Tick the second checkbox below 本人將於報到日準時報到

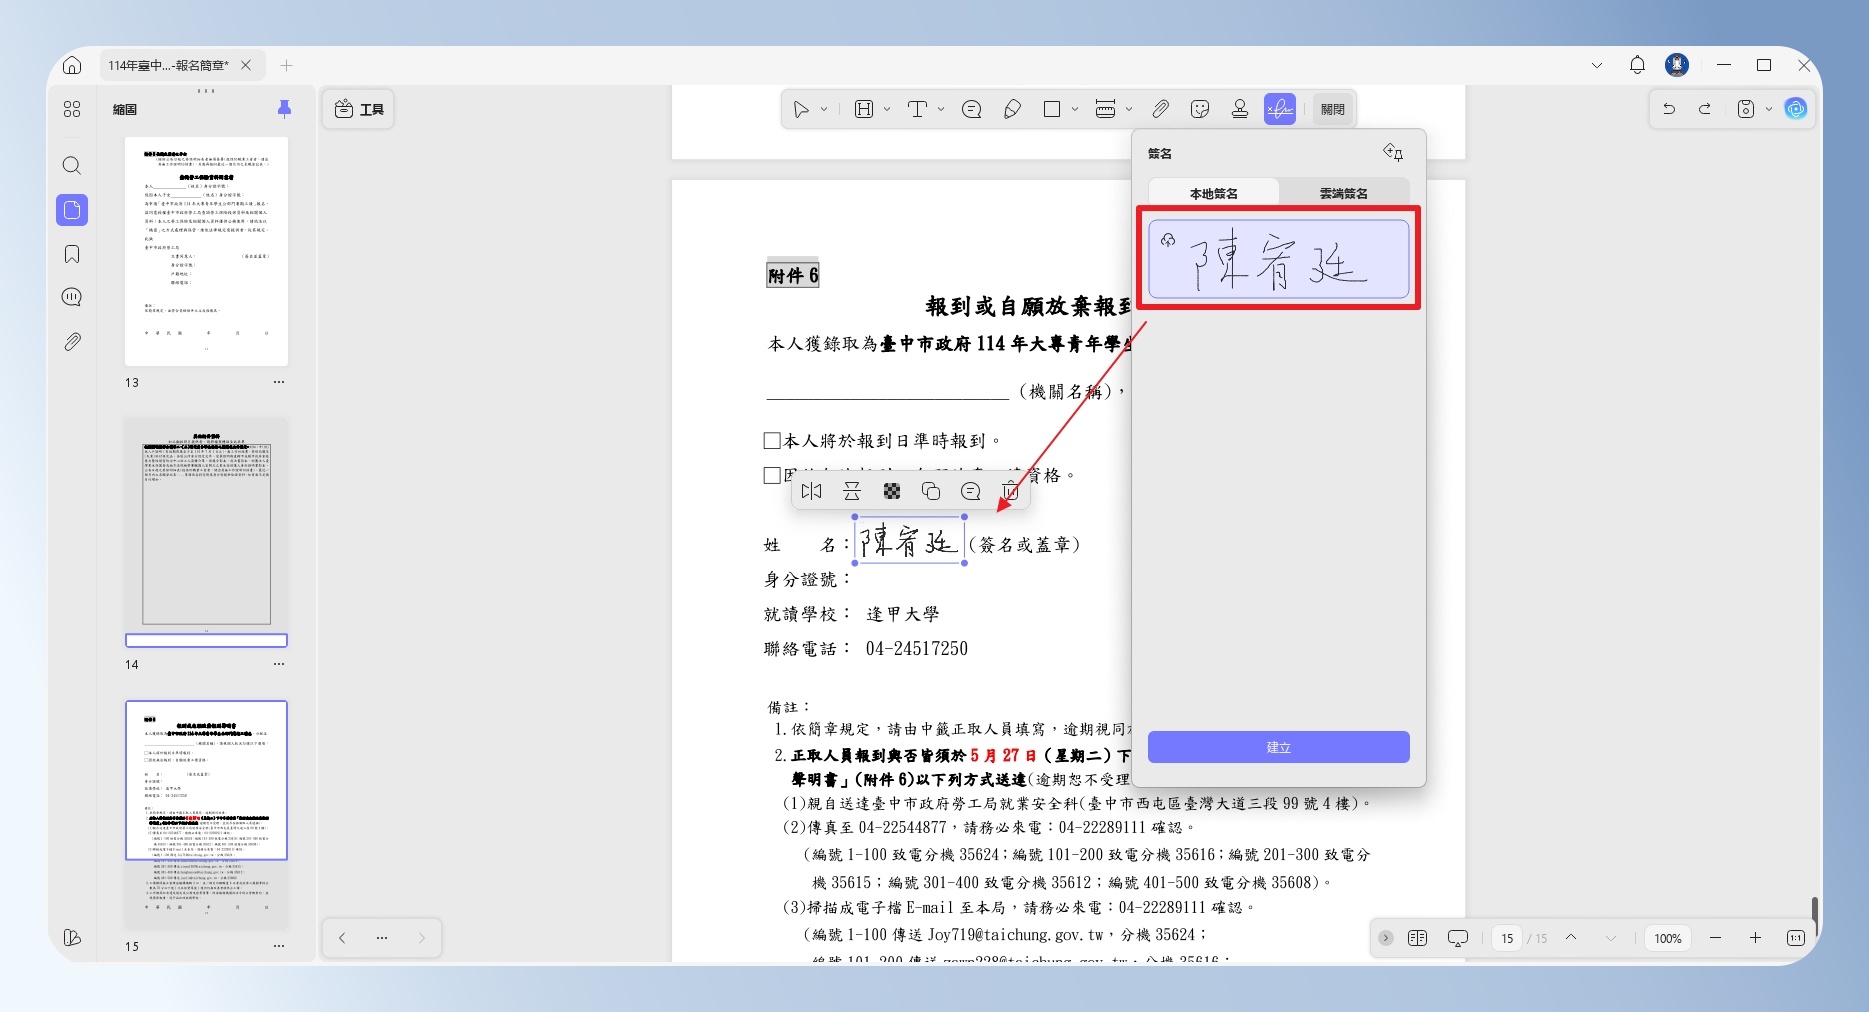(772, 476)
